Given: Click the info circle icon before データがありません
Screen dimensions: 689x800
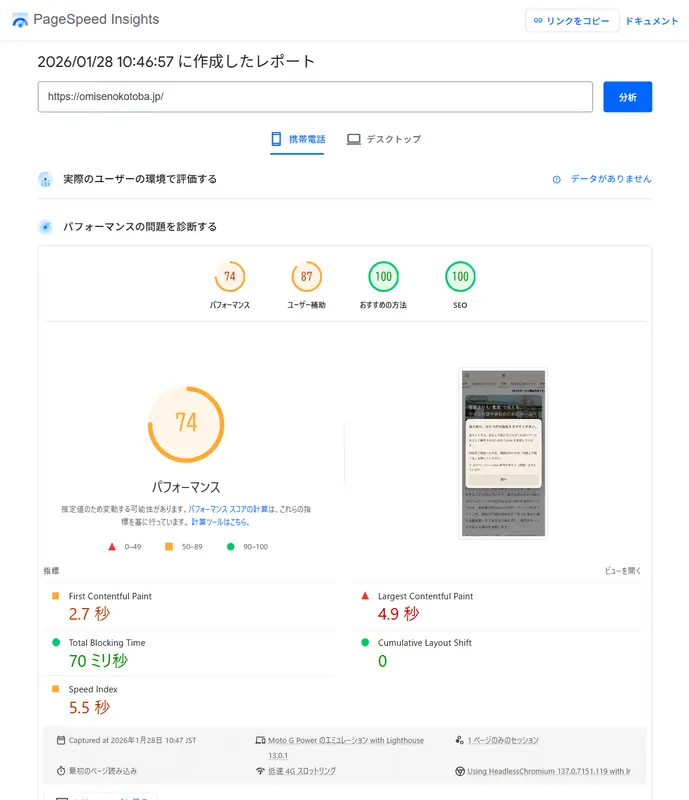Looking at the screenshot, I should pyautogui.click(x=557, y=180).
